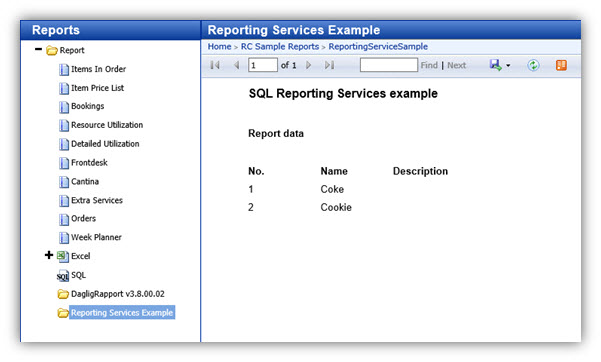Viewport: 601px width, 362px height.
Task: Open Resource Utilization report
Action: (x=107, y=125)
